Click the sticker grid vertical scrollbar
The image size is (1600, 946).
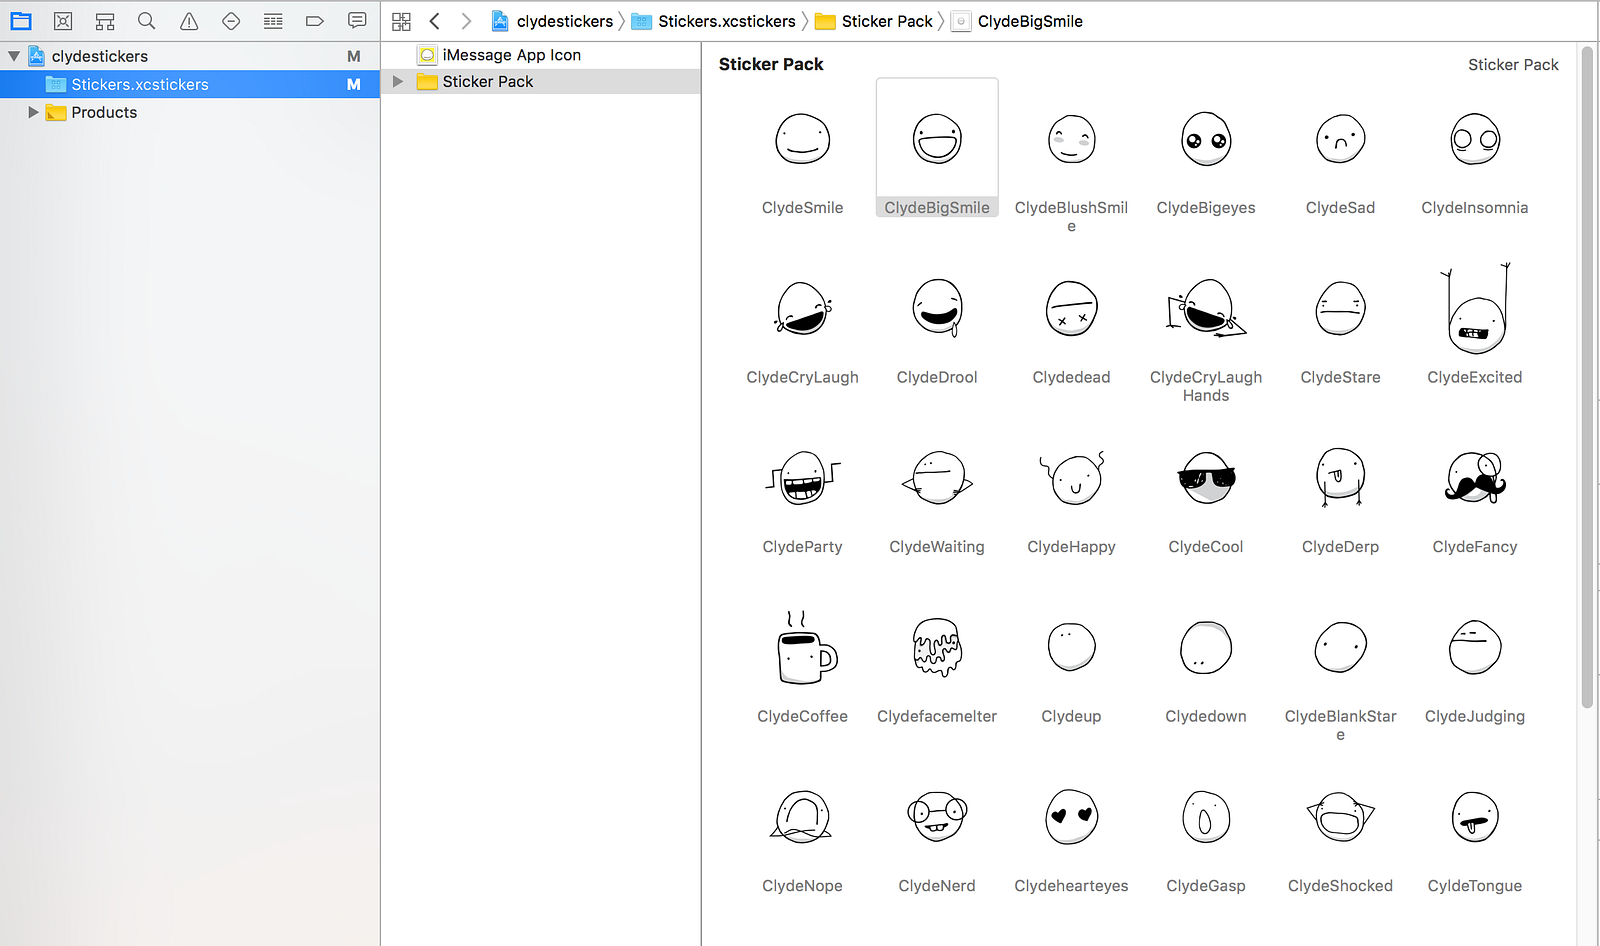point(1587,377)
